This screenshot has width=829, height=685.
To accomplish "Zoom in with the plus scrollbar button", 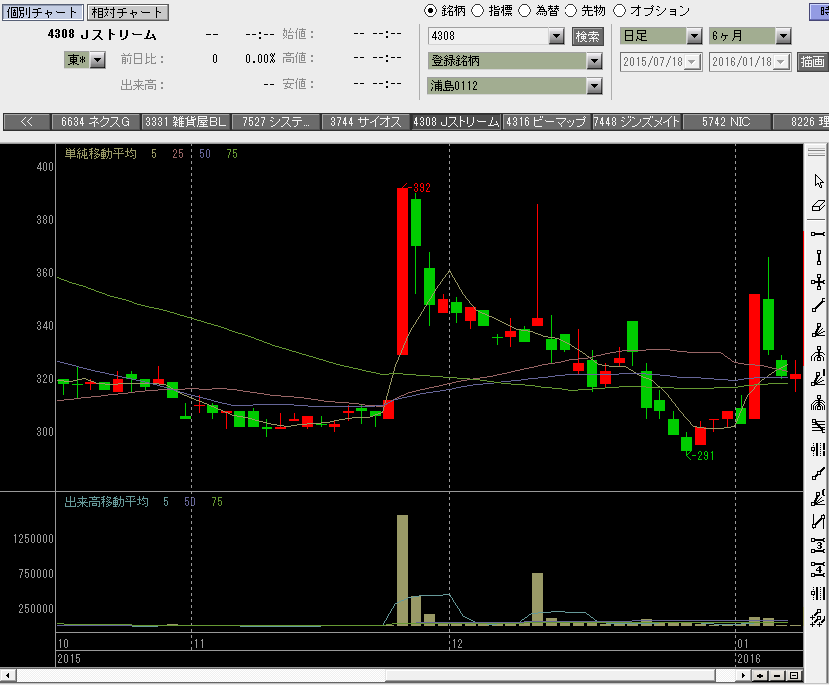I will (x=760, y=675).
